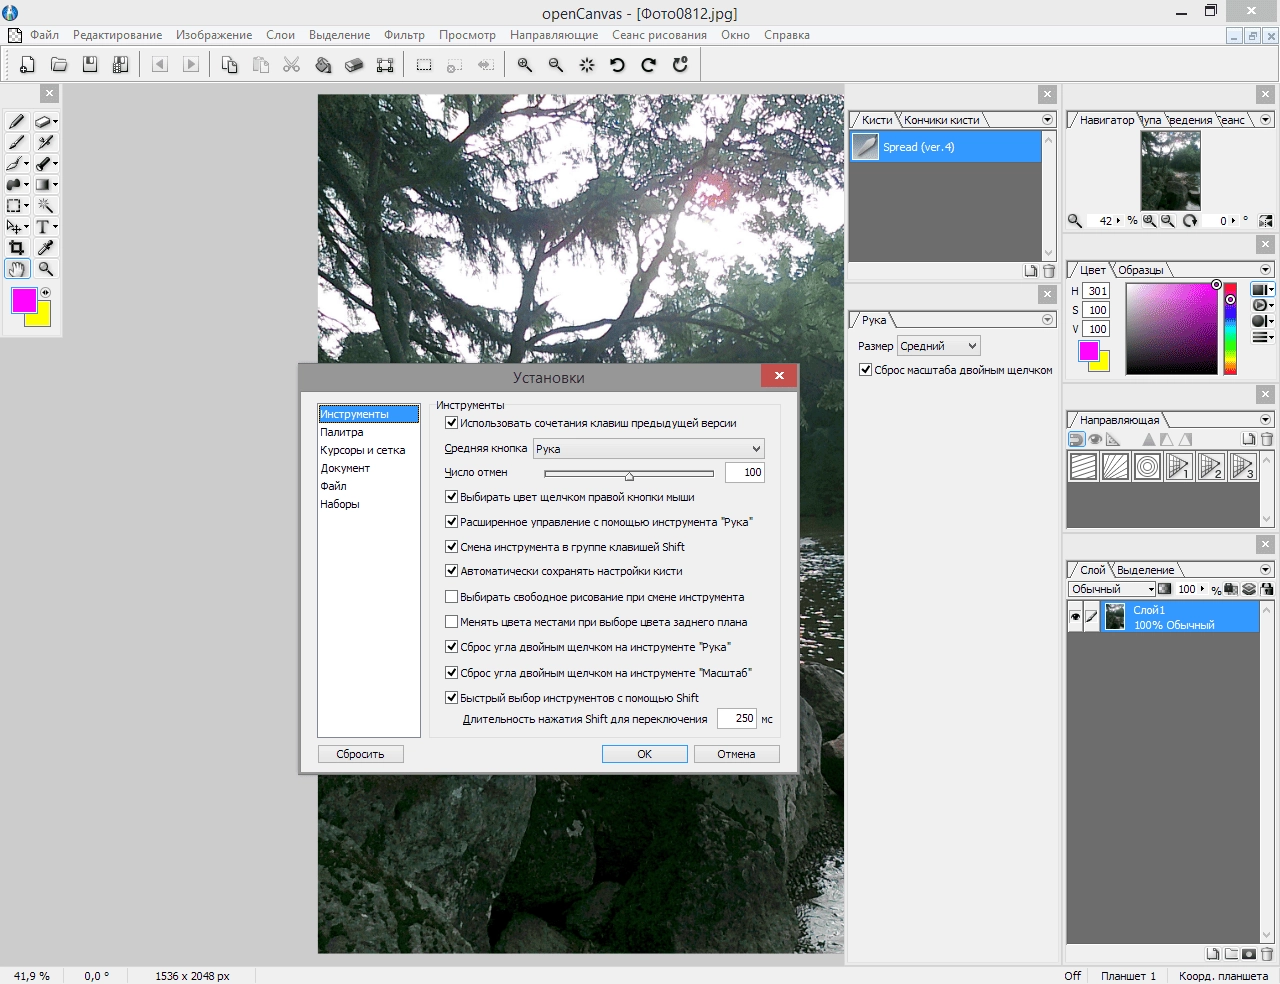Click the vertical hue strip in color panel

[1230, 329]
